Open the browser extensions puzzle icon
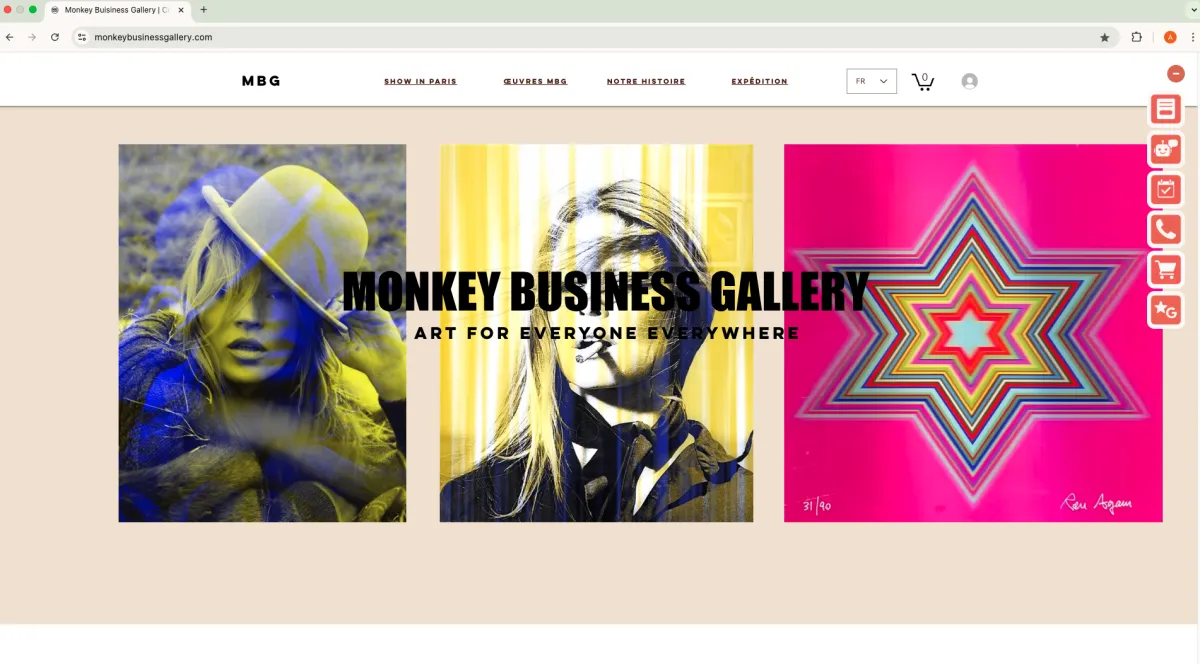 1137,37
